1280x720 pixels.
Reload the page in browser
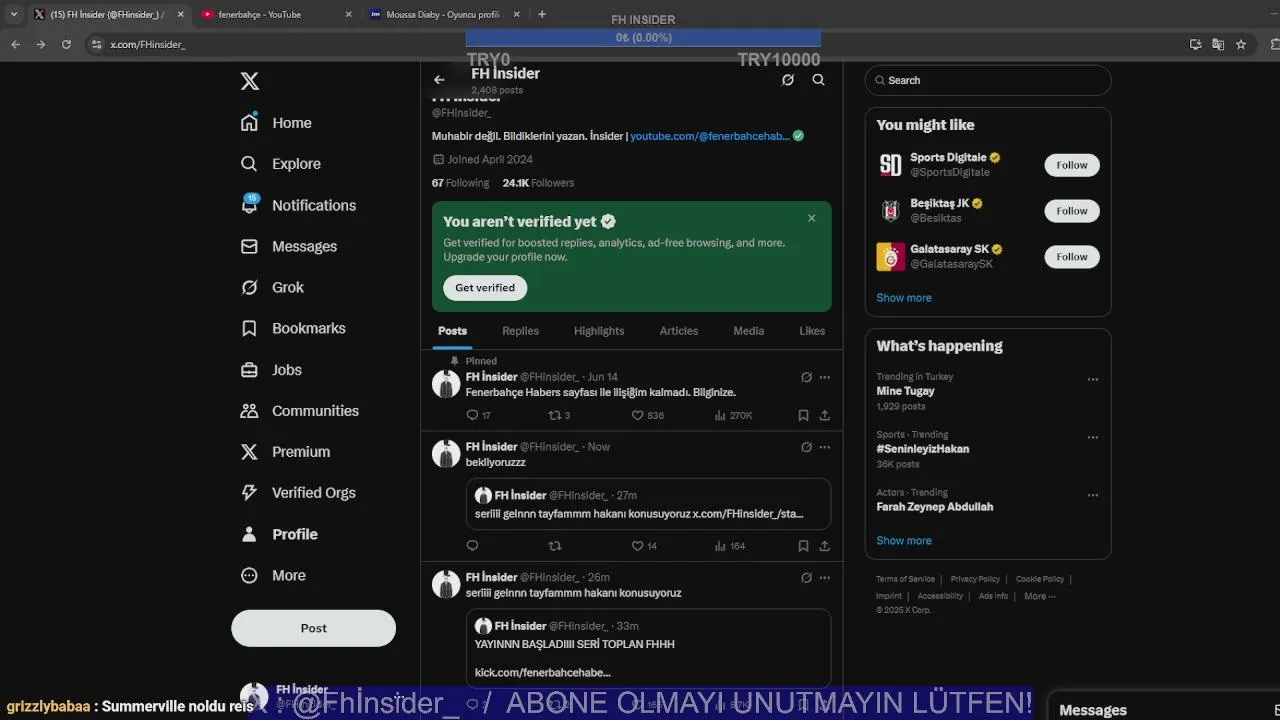[x=66, y=44]
